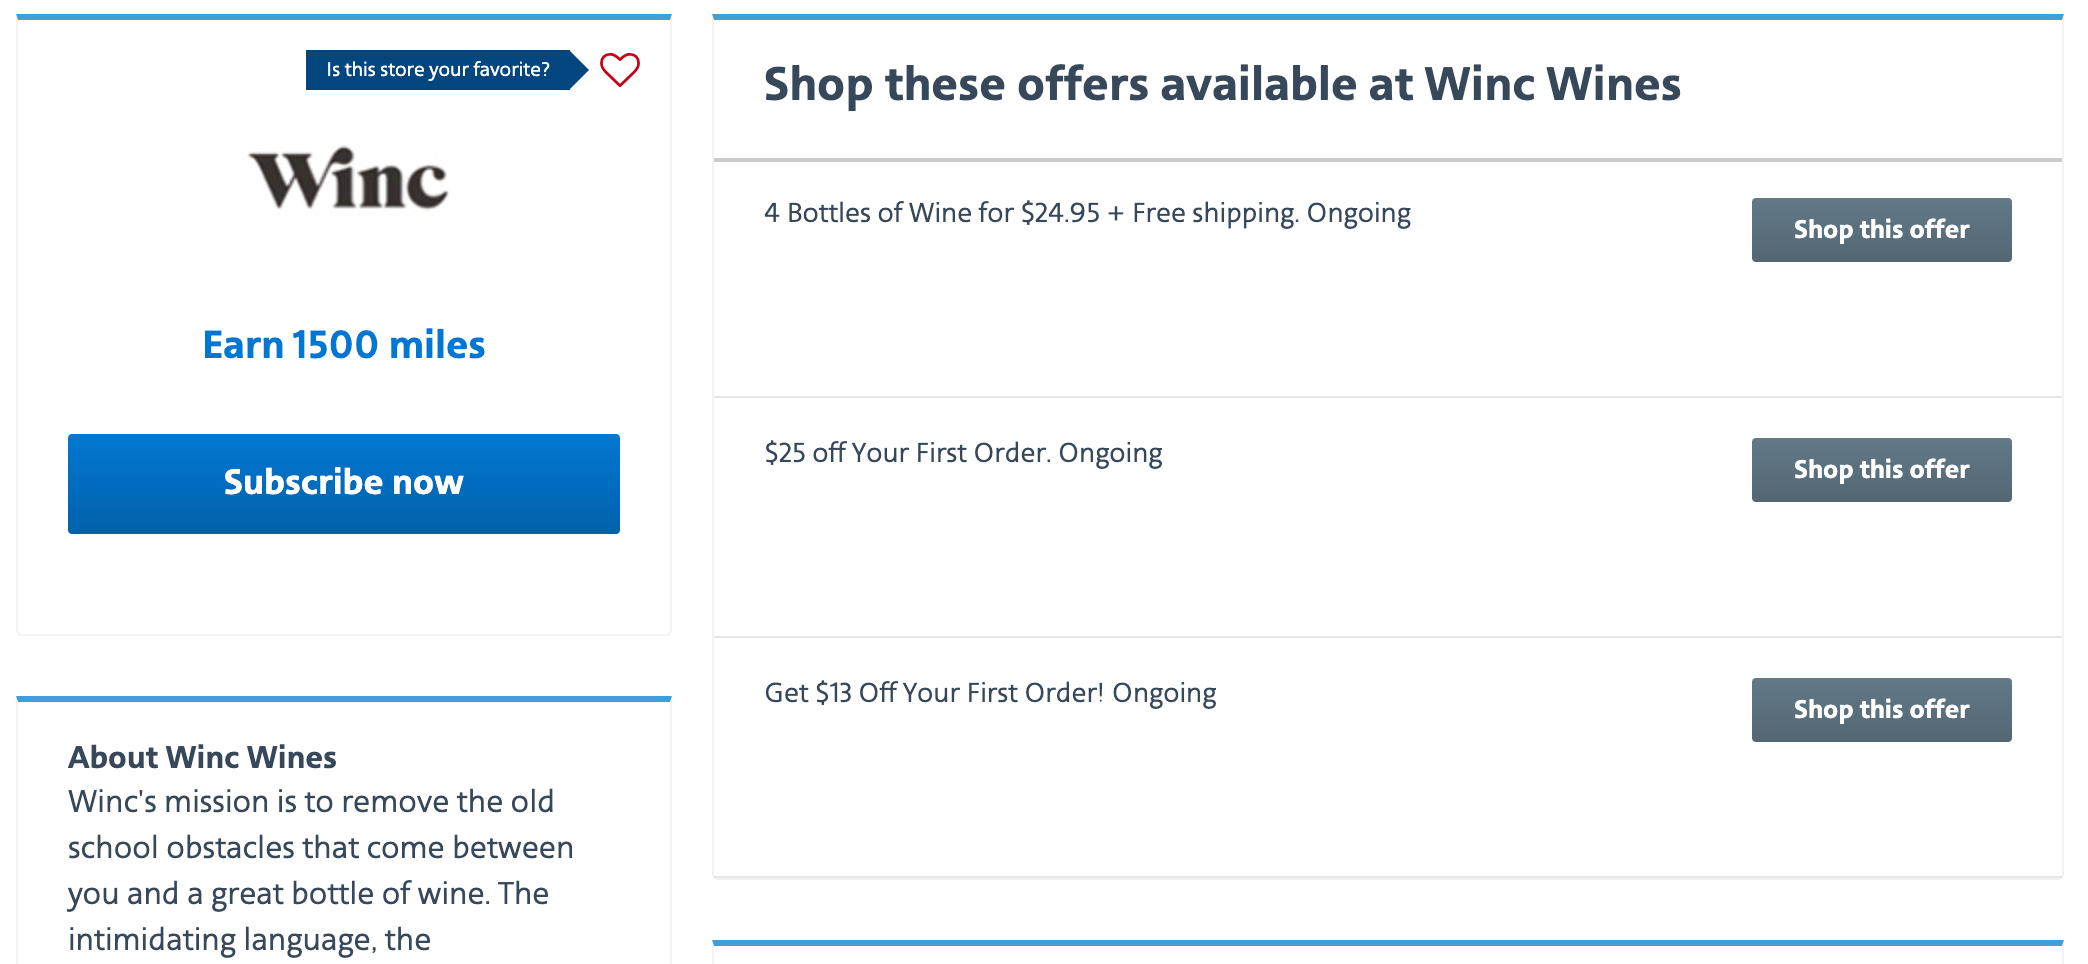Click the Shop these offers heading

[1222, 85]
